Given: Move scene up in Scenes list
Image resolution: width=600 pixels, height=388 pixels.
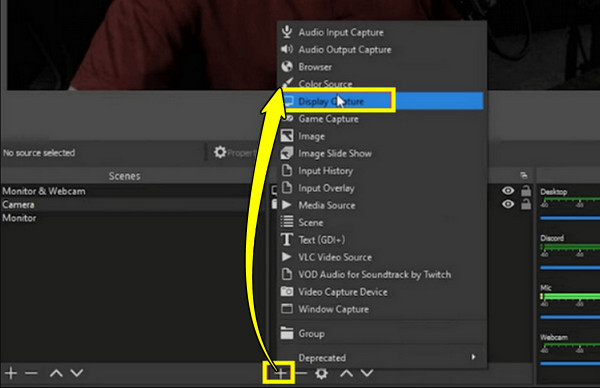Looking at the screenshot, I should 56,373.
